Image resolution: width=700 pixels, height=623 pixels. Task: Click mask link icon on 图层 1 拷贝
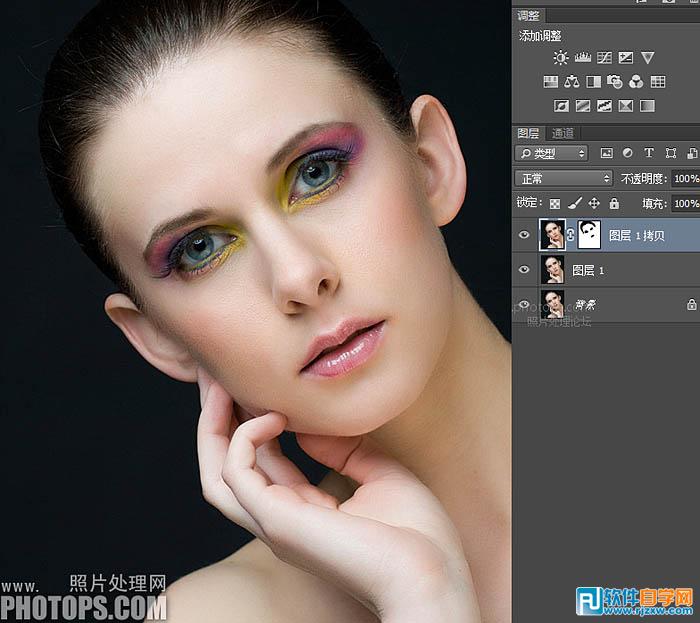(571, 235)
